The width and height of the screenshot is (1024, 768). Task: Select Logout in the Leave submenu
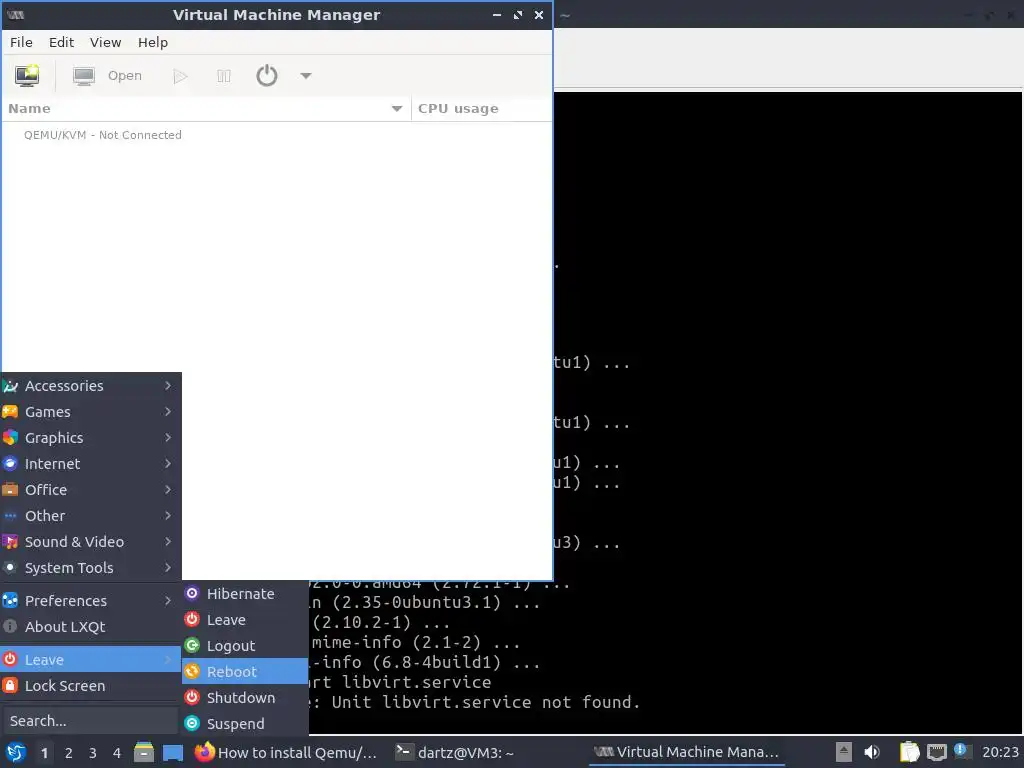pyautogui.click(x=245, y=646)
